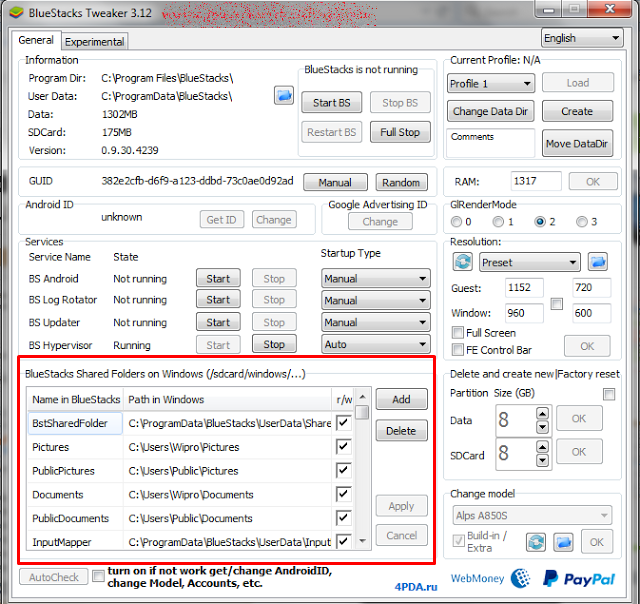Start the BS Updater service

coord(218,322)
